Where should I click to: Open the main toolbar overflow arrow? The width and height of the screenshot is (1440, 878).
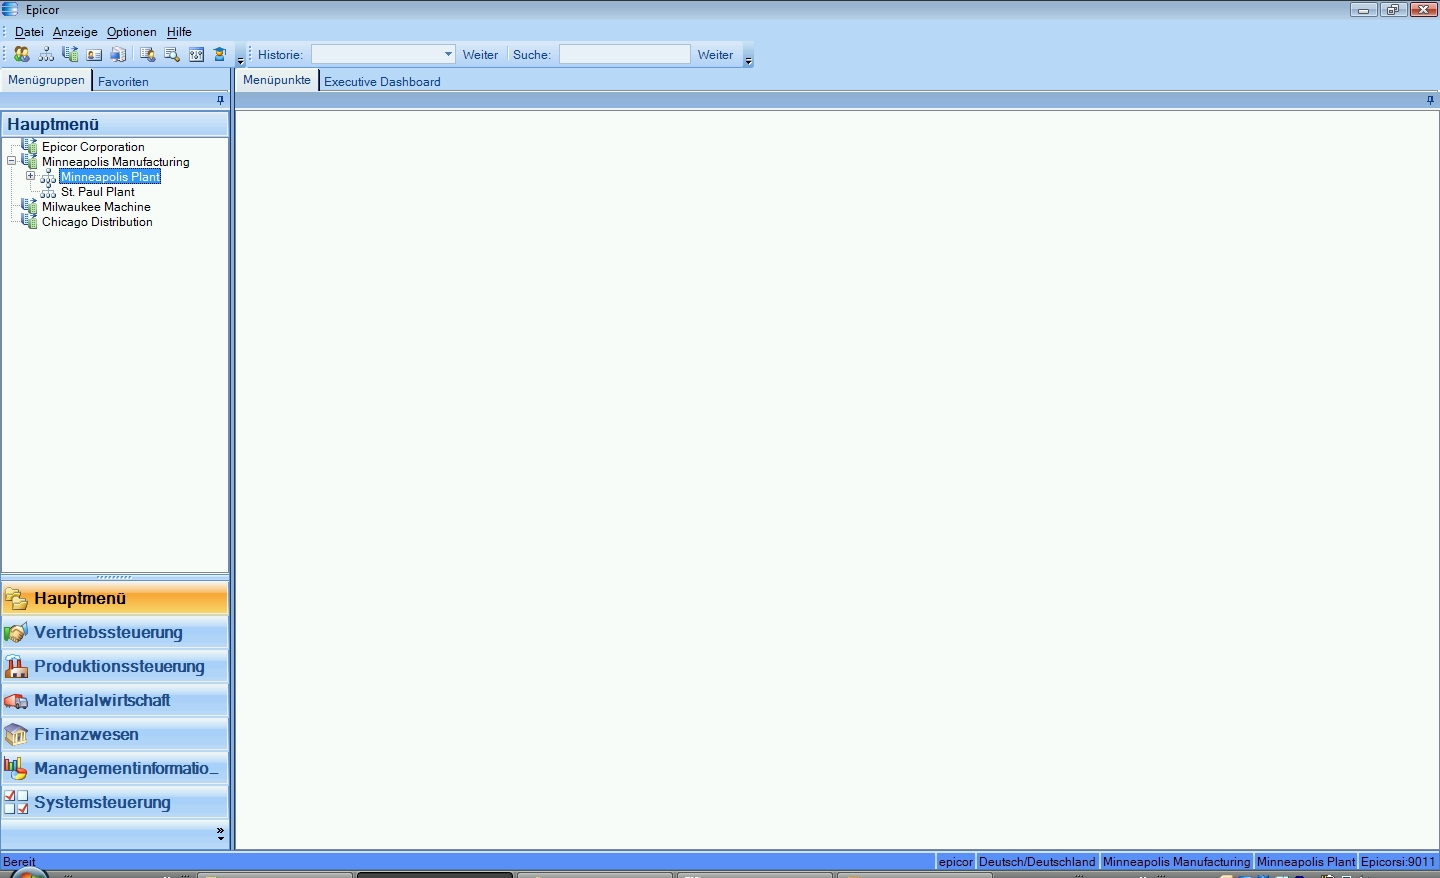click(240, 60)
